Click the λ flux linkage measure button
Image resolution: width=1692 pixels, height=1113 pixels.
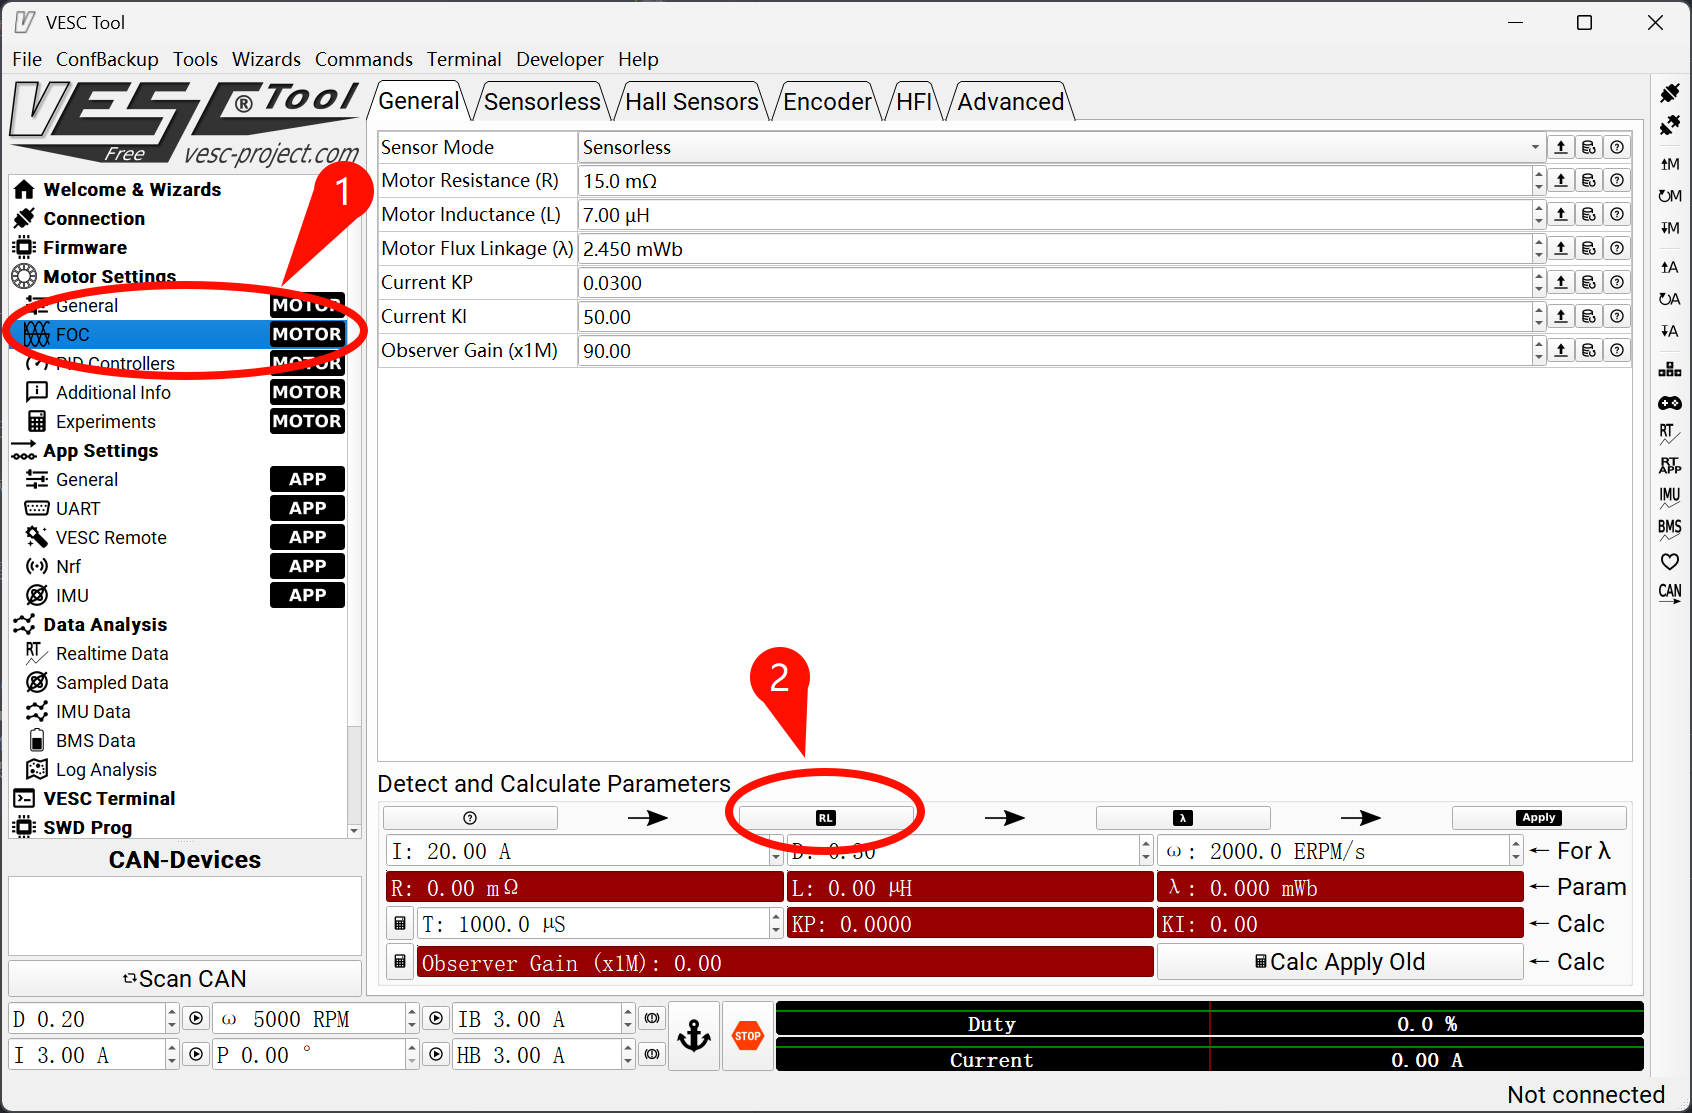pos(1183,818)
